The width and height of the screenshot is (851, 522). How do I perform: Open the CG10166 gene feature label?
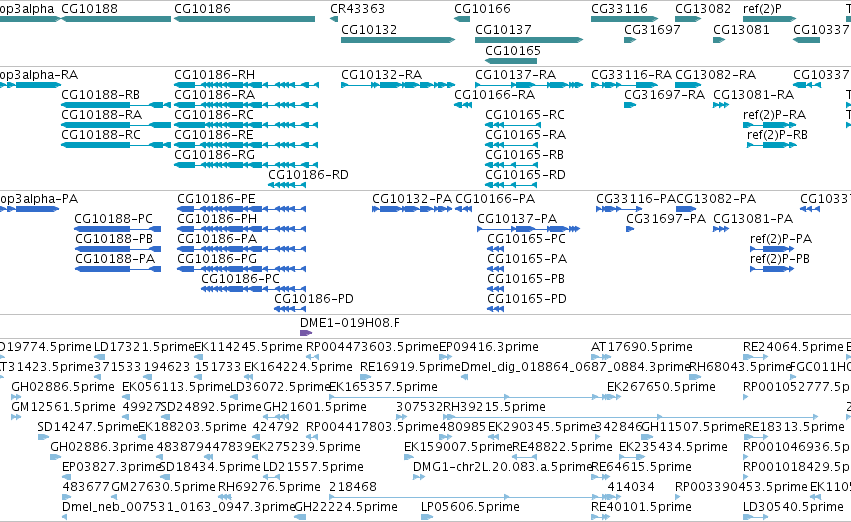pos(482,9)
